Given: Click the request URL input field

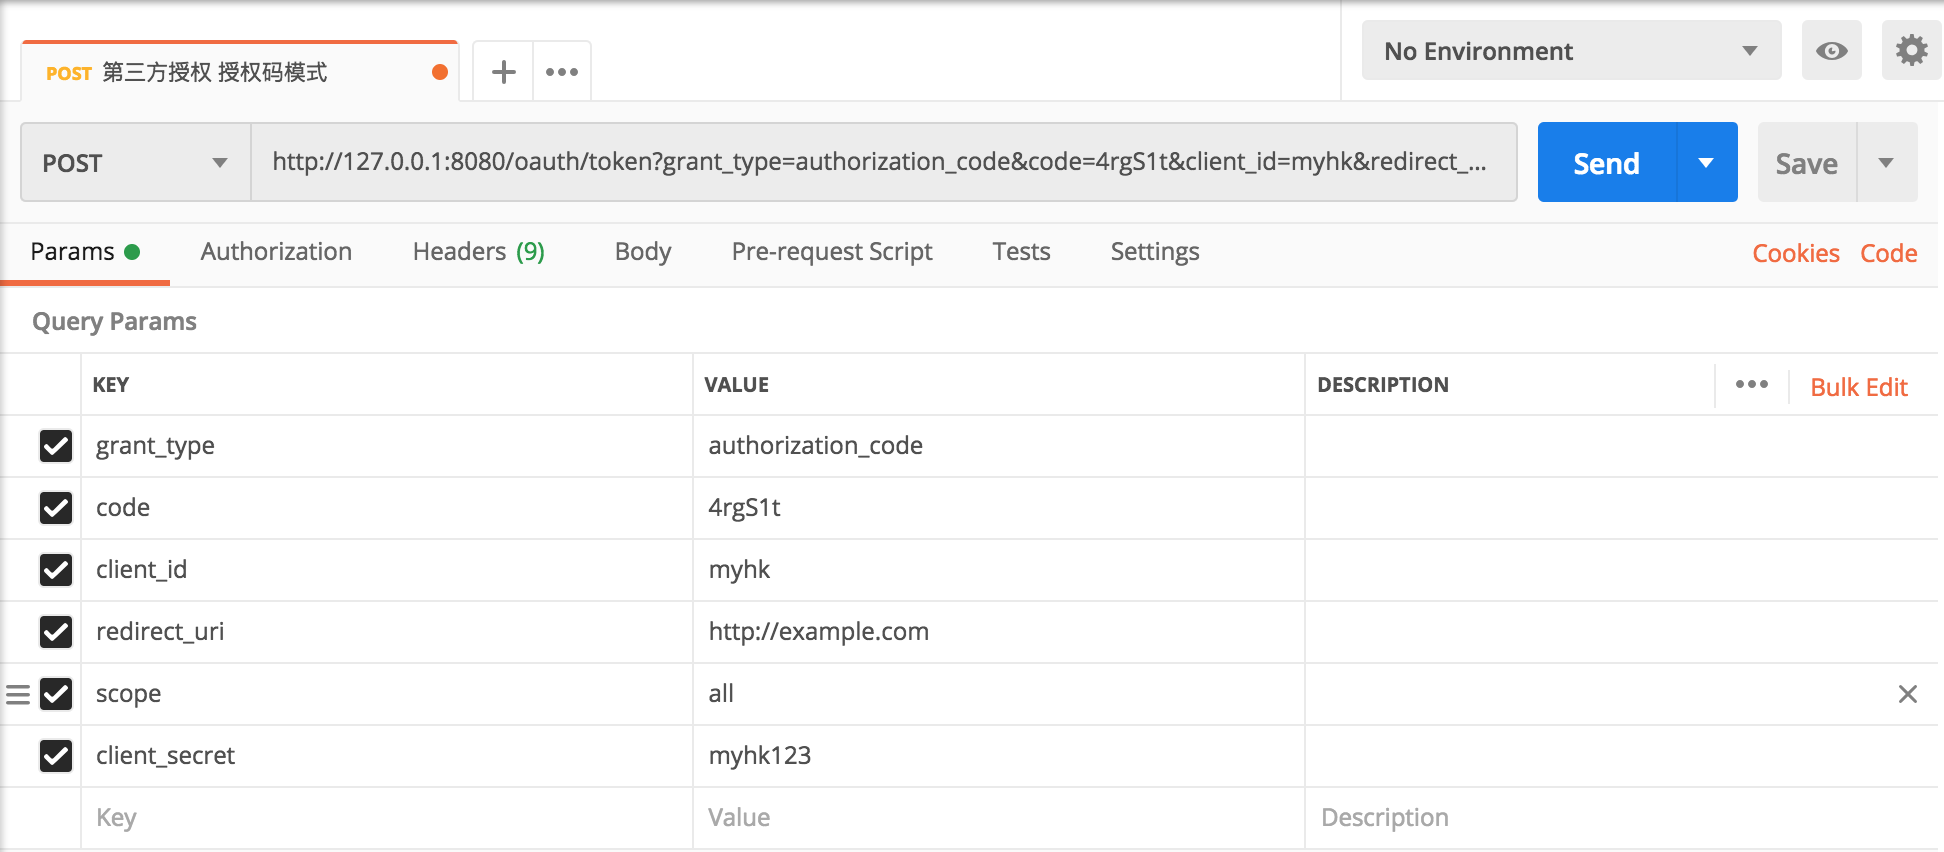Looking at the screenshot, I should coord(880,163).
